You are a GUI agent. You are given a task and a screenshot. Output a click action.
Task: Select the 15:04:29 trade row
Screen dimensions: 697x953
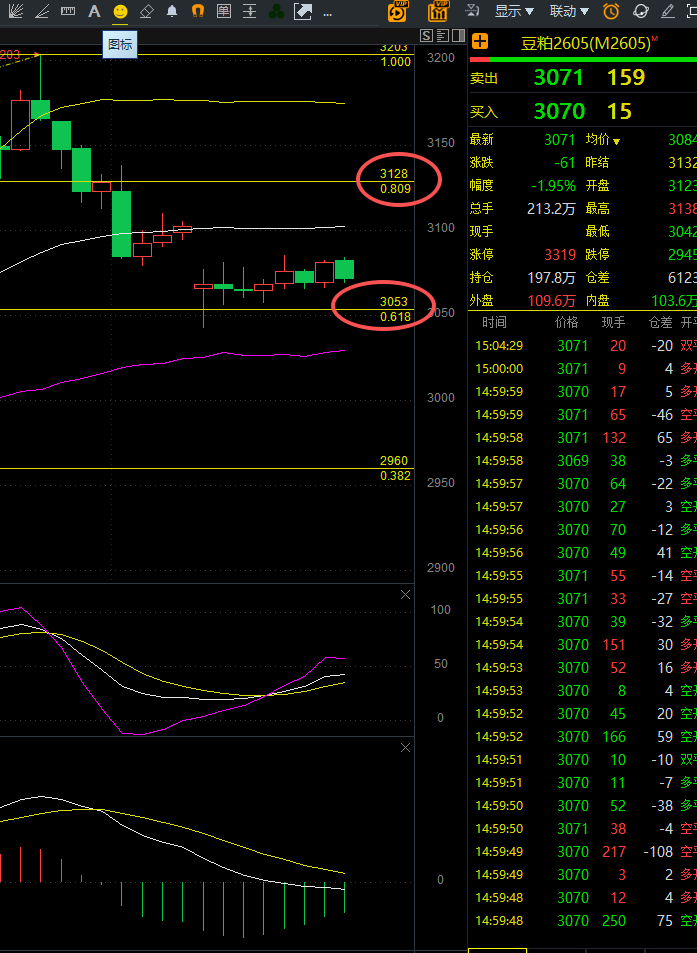click(x=583, y=346)
